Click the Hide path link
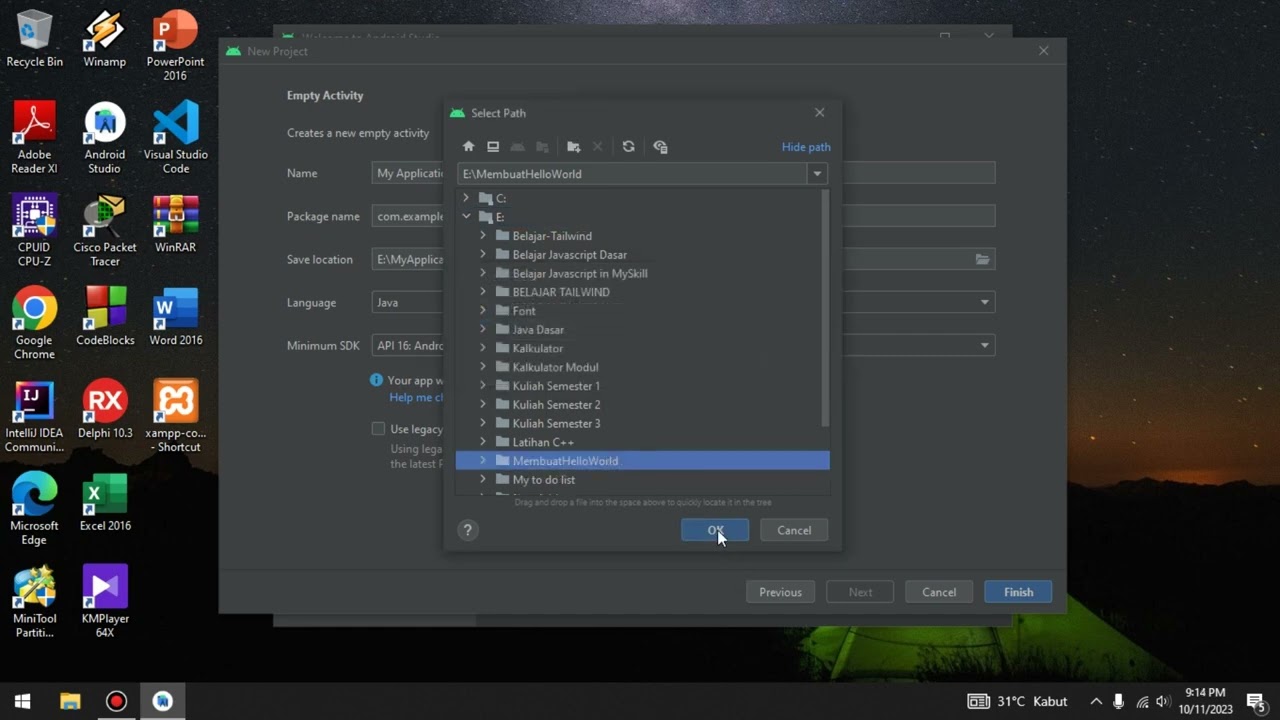The height and width of the screenshot is (720, 1280). (806, 147)
